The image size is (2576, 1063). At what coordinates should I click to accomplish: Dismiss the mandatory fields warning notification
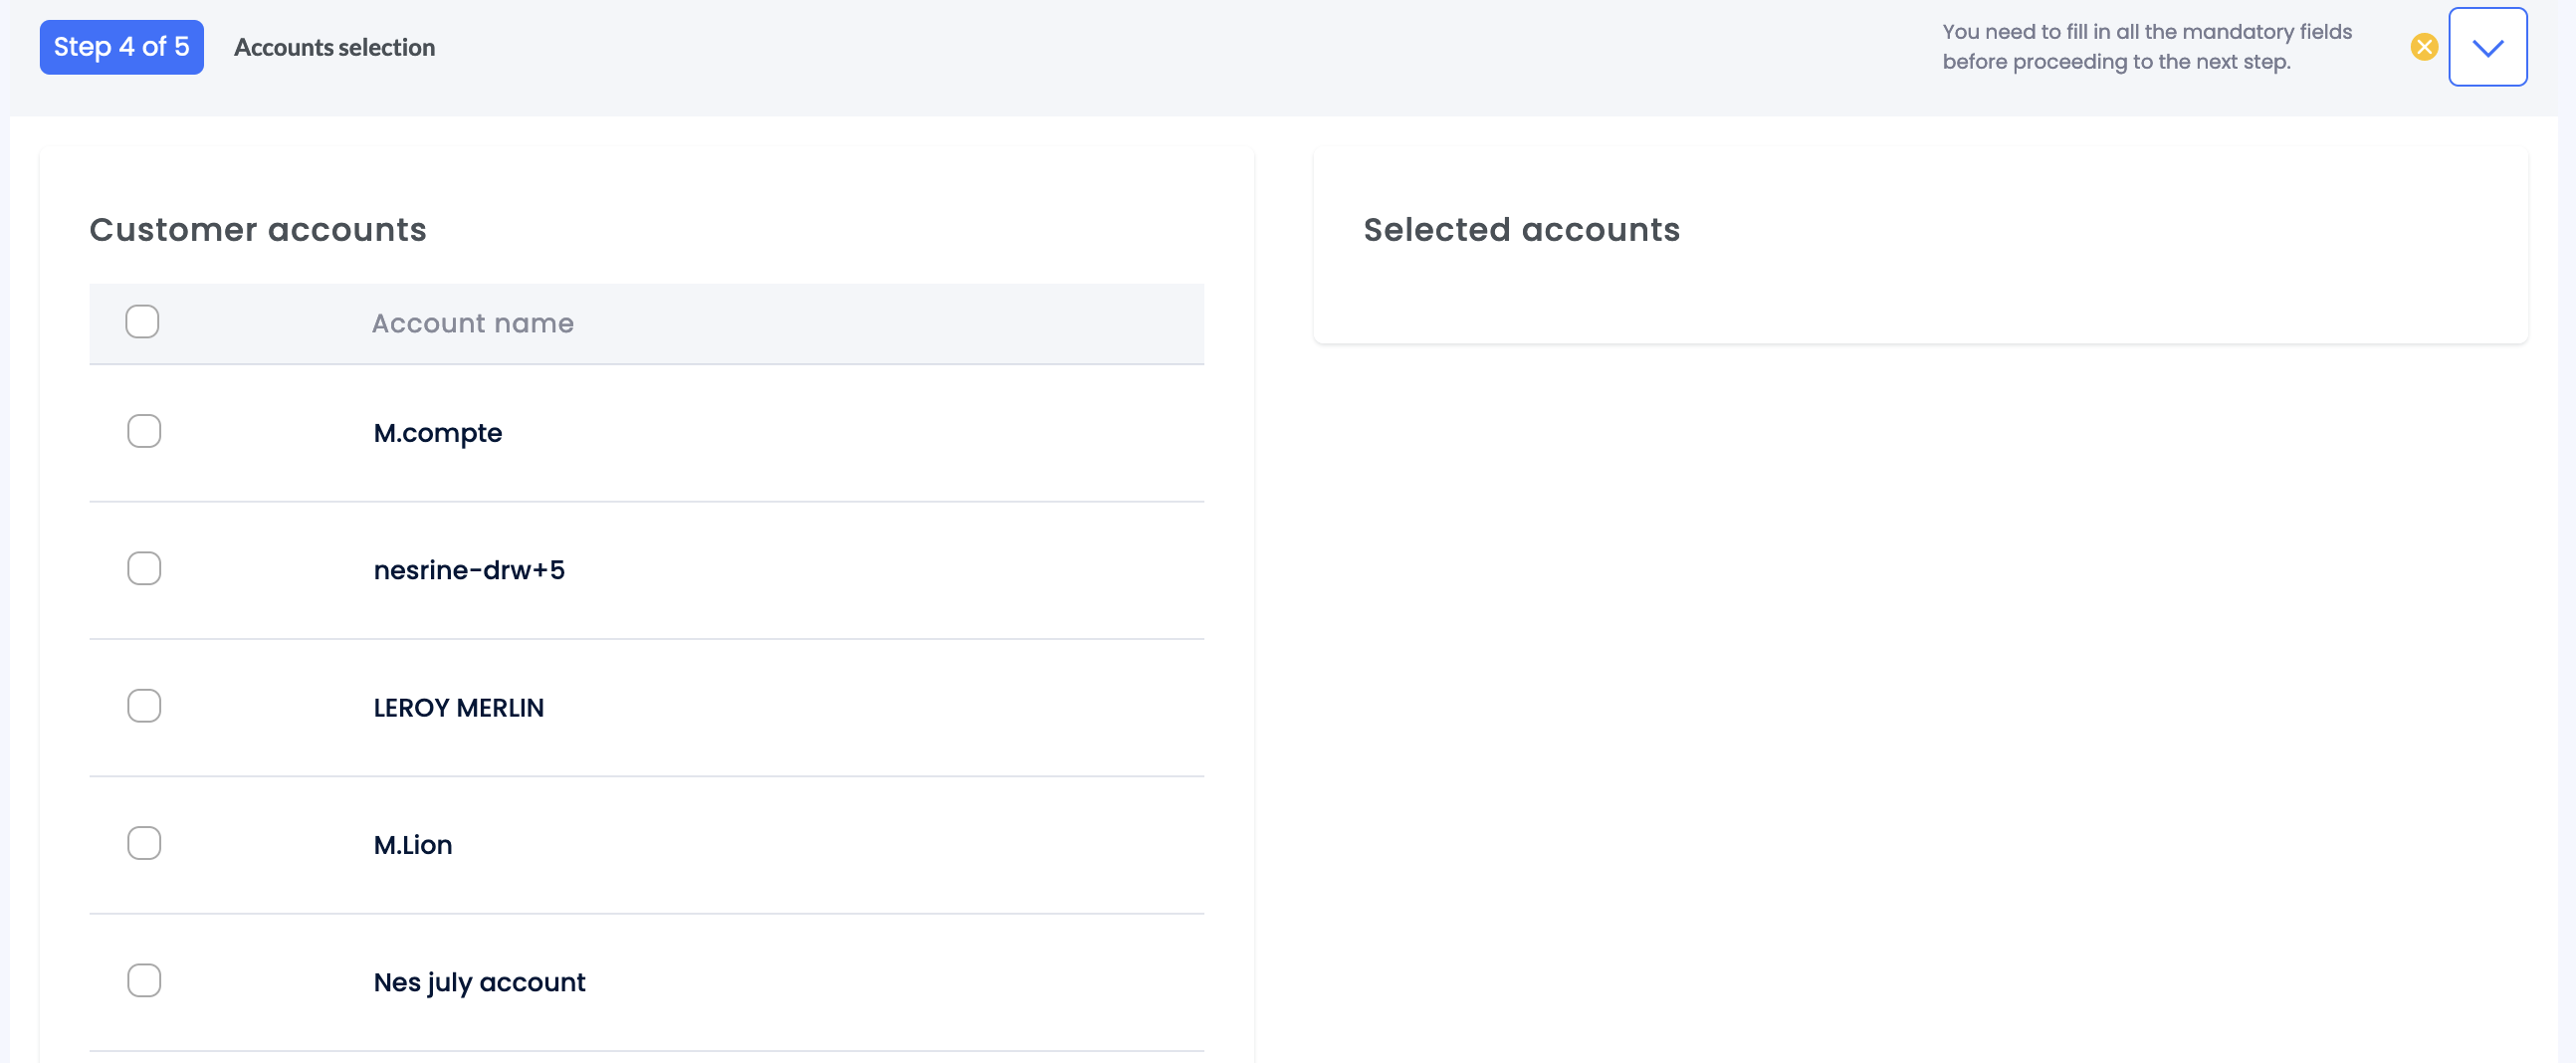2423,46
